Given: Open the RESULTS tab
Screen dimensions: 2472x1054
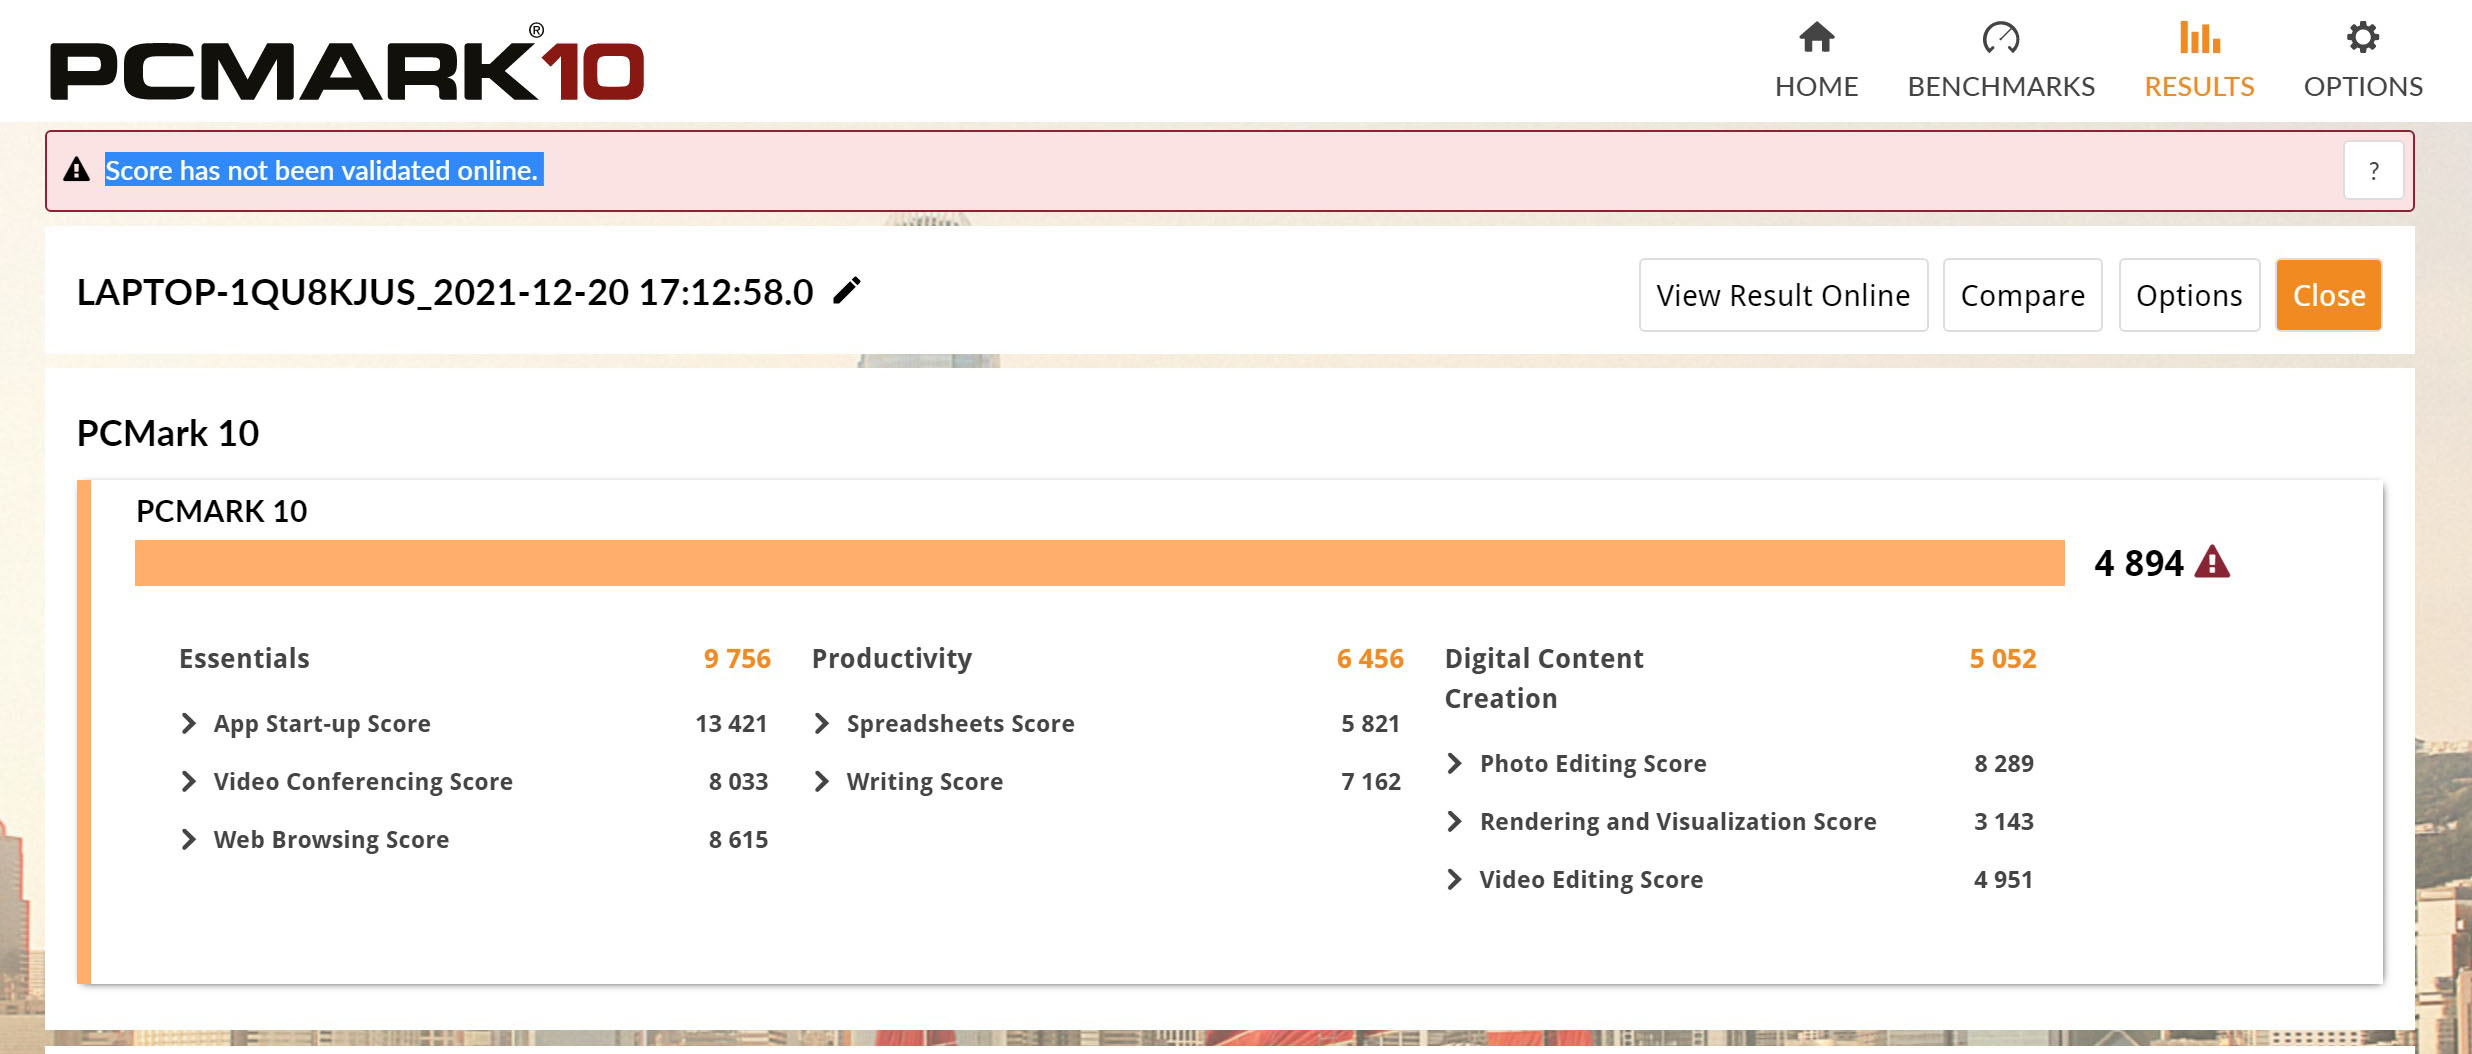Looking at the screenshot, I should [2199, 61].
